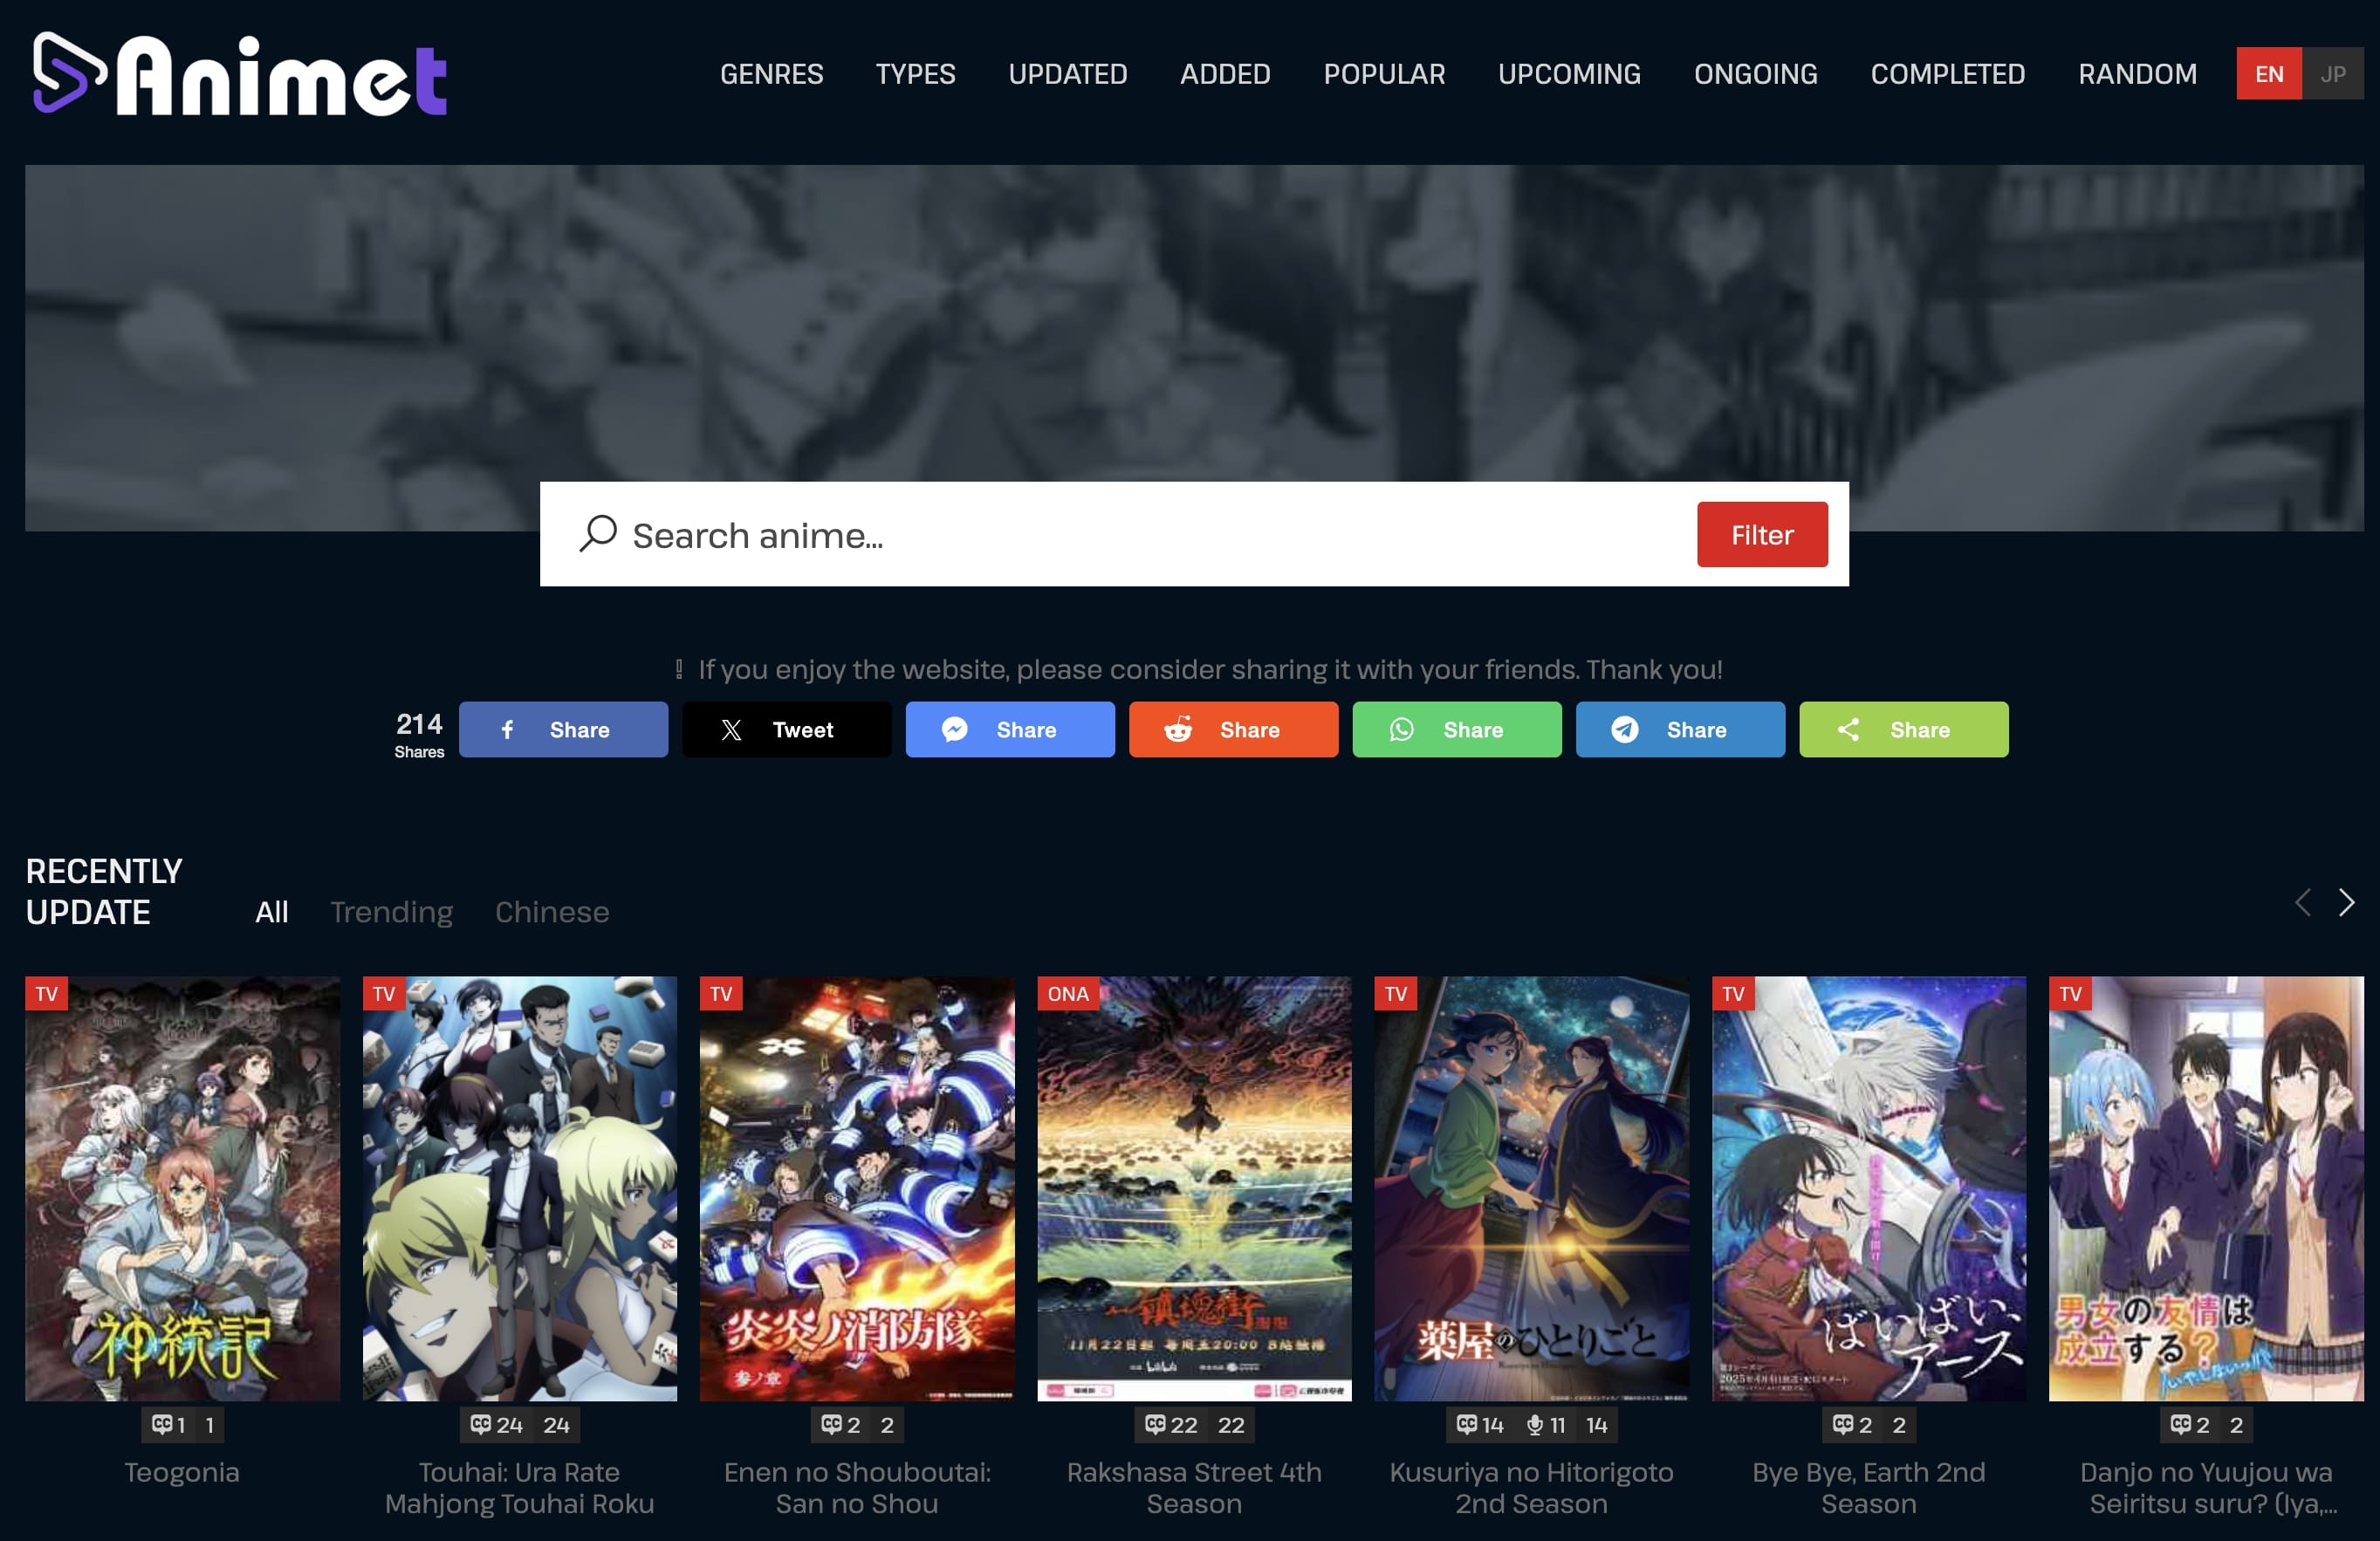This screenshot has width=2380, height=1541.
Task: Click ONA badge on Rakshasa Street poster
Action: pos(1068,994)
